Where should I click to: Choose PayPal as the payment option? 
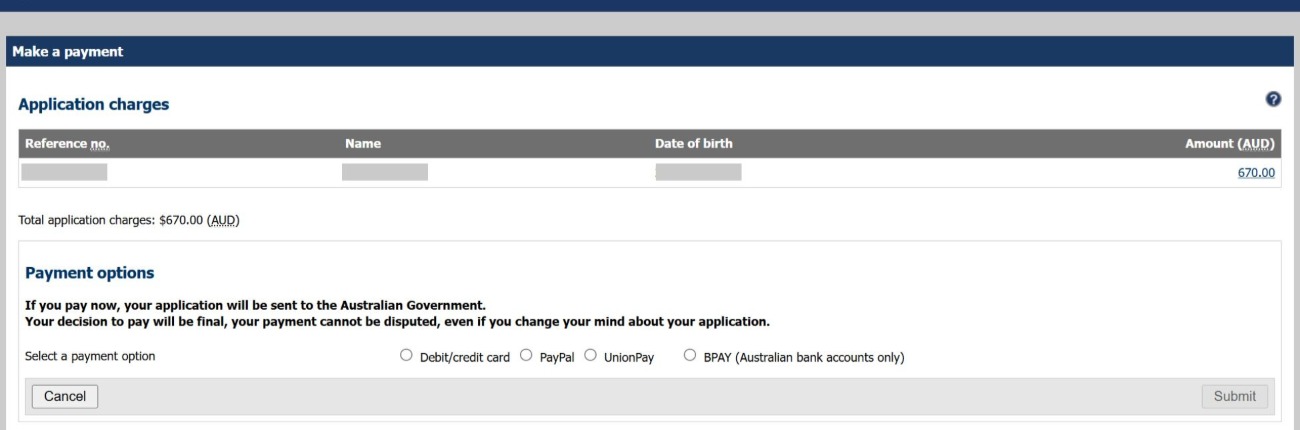(527, 355)
